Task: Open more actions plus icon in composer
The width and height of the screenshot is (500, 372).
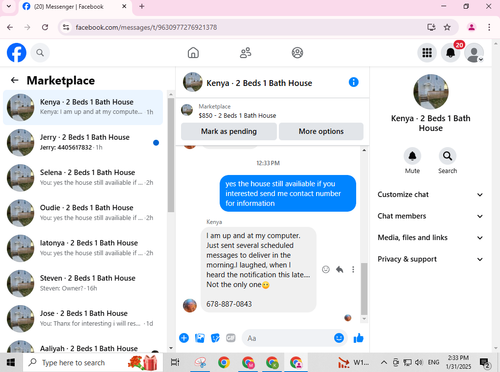Action: pos(184,338)
